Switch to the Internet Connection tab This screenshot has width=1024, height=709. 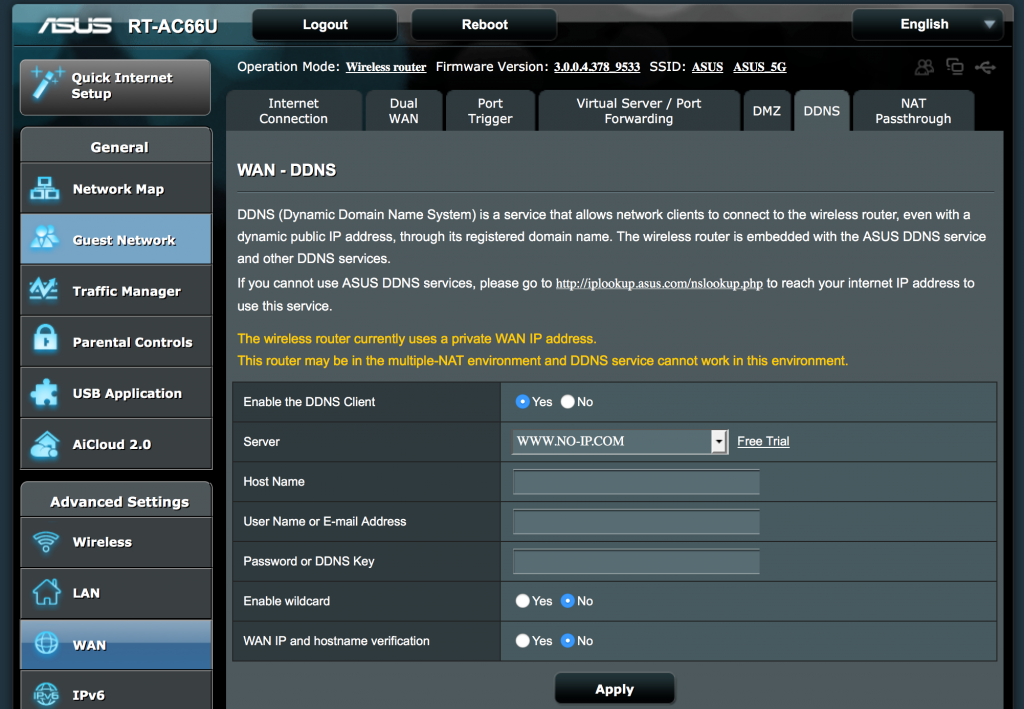(x=293, y=111)
